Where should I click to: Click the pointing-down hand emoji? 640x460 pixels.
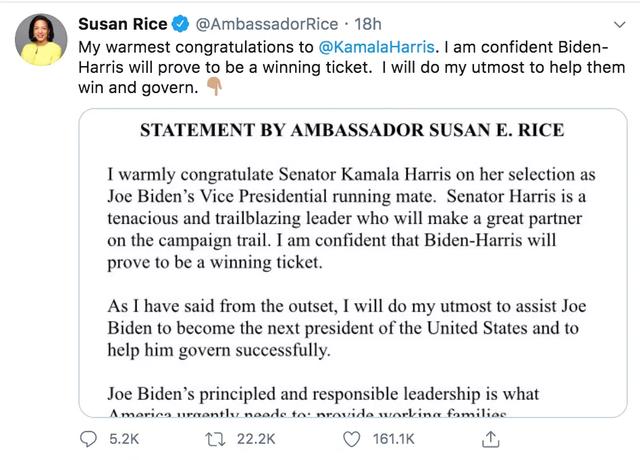pyautogui.click(x=212, y=87)
